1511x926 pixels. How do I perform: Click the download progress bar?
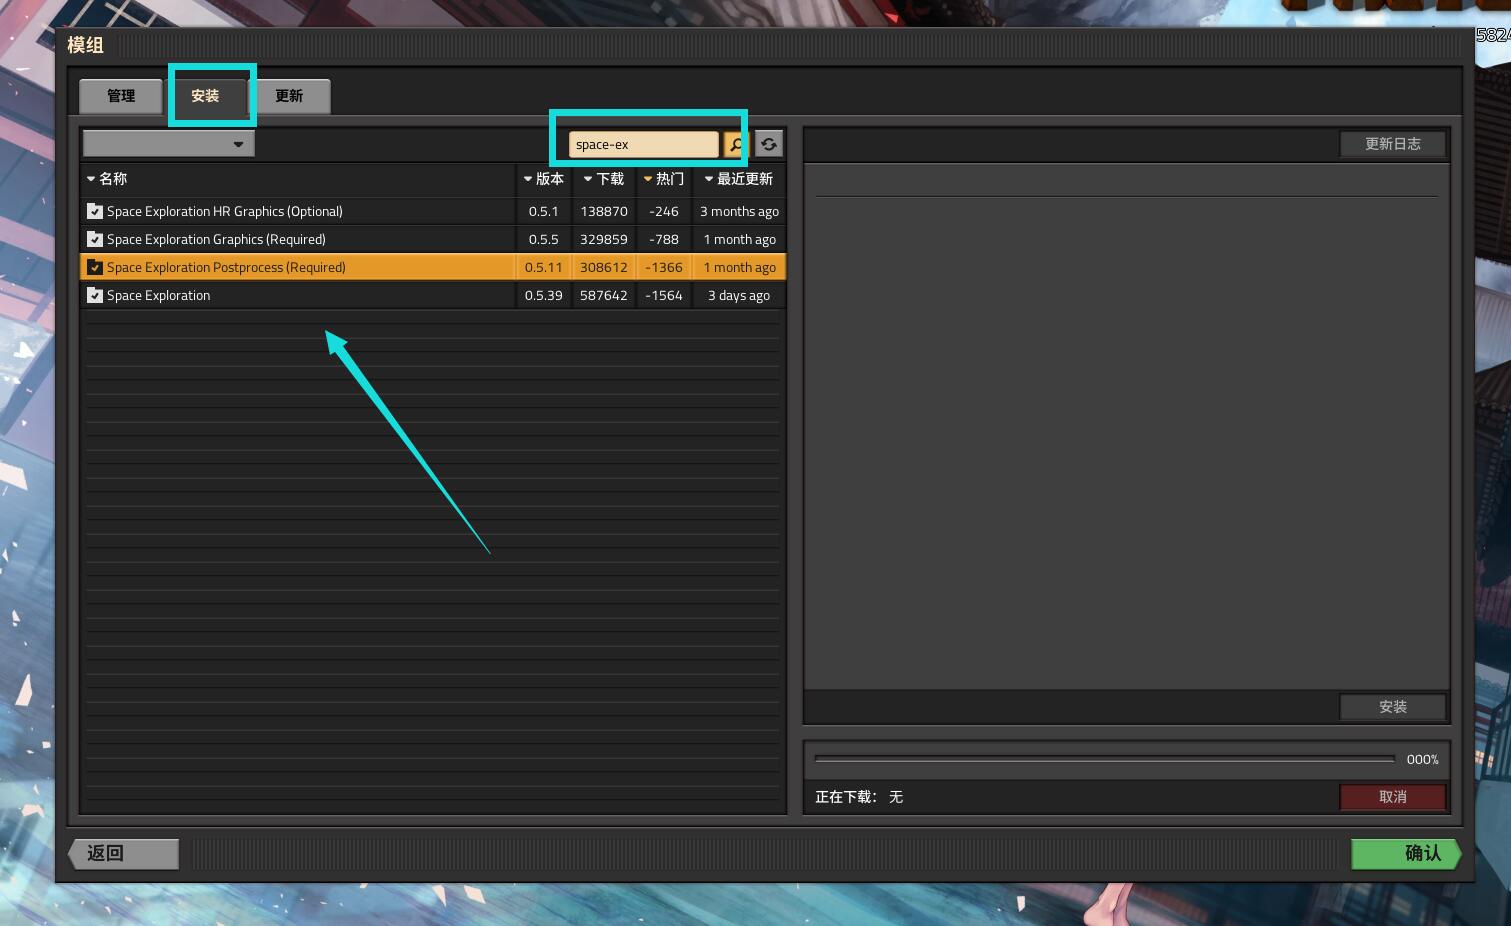coord(1104,759)
